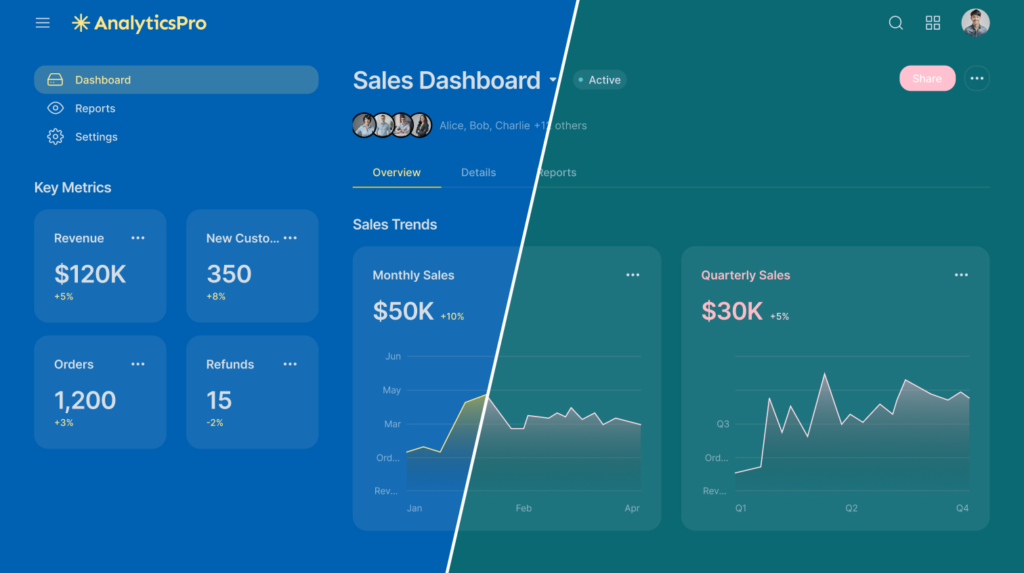The width and height of the screenshot is (1024, 573).
Task: Click the Dashboard inbox icon in sidebar
Action: coord(55,80)
